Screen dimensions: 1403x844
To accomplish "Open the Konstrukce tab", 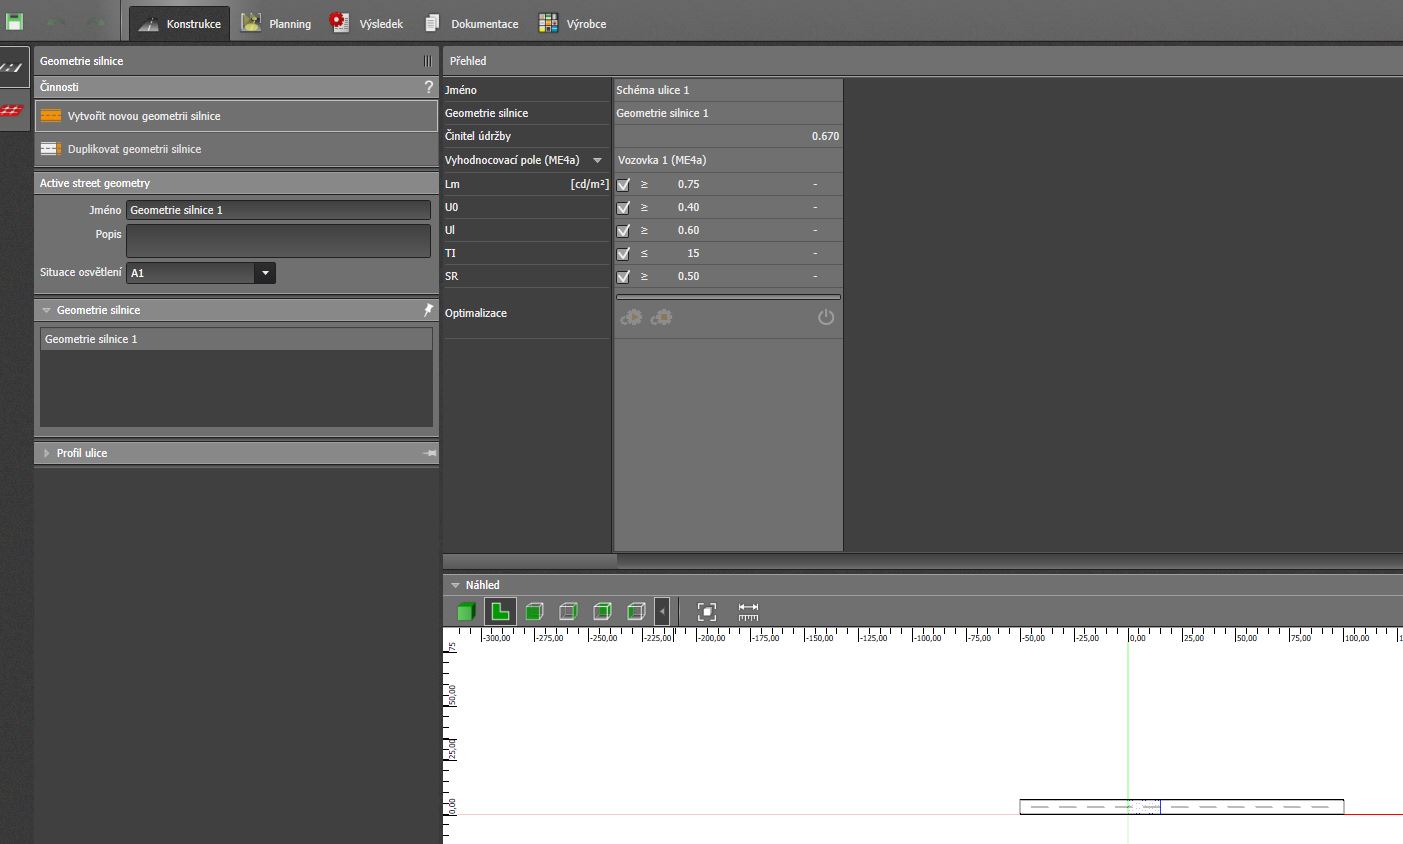I will point(180,23).
